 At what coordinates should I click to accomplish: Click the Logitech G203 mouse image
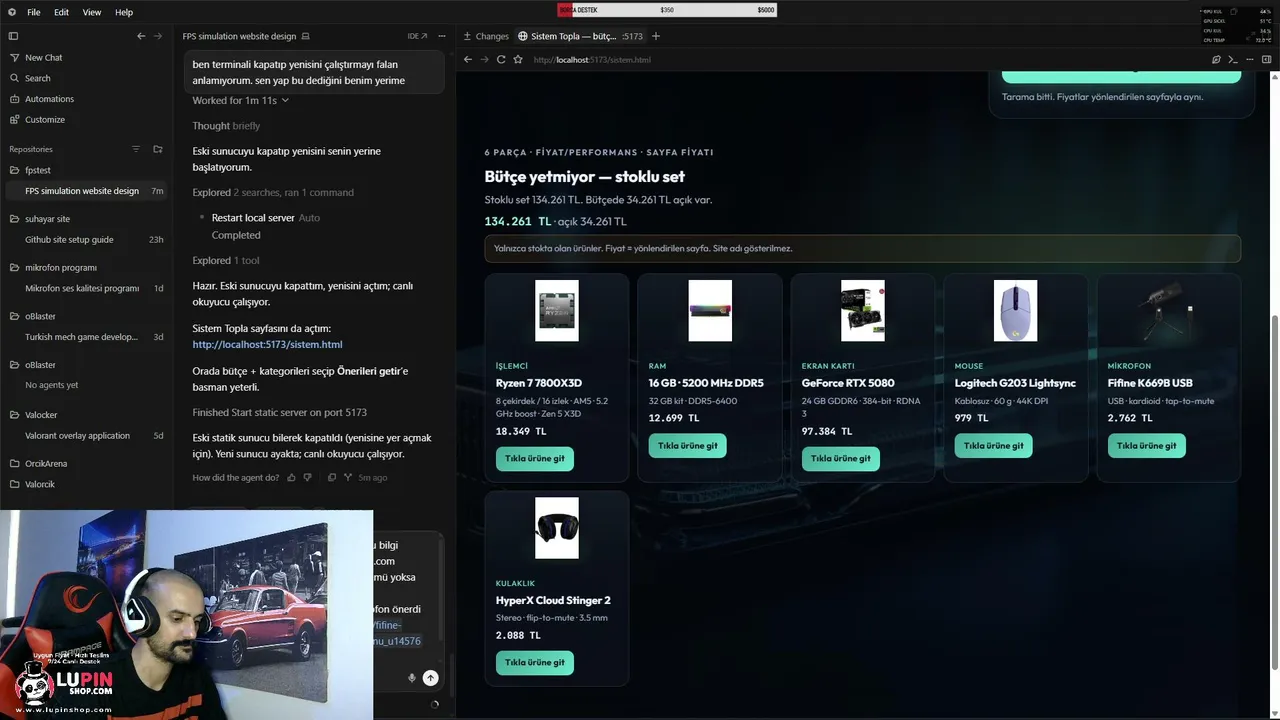point(1015,311)
